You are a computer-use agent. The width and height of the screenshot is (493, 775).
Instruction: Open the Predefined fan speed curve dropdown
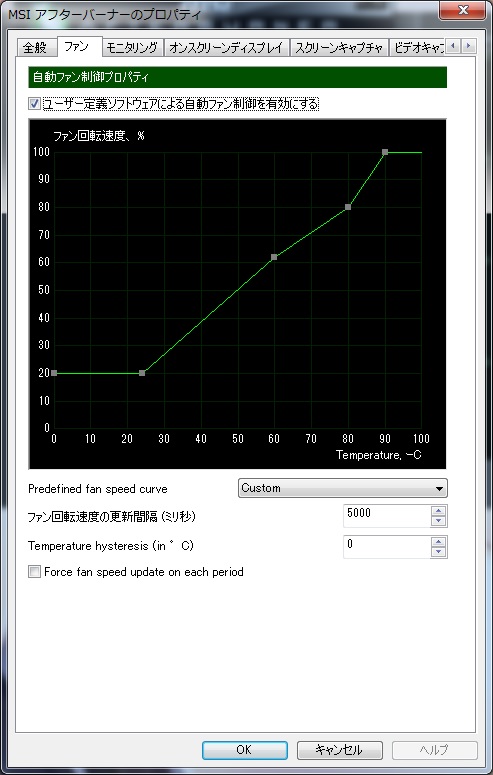(343, 488)
